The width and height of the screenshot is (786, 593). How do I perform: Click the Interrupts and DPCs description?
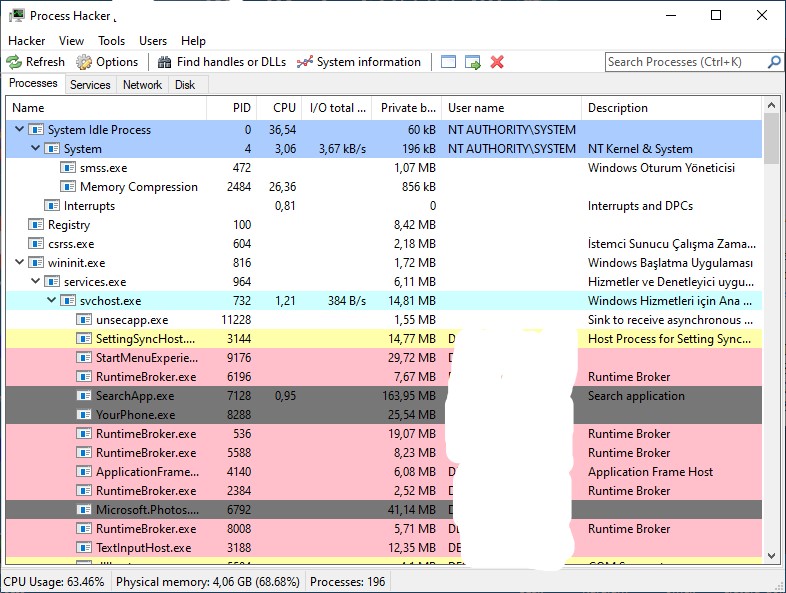click(640, 206)
